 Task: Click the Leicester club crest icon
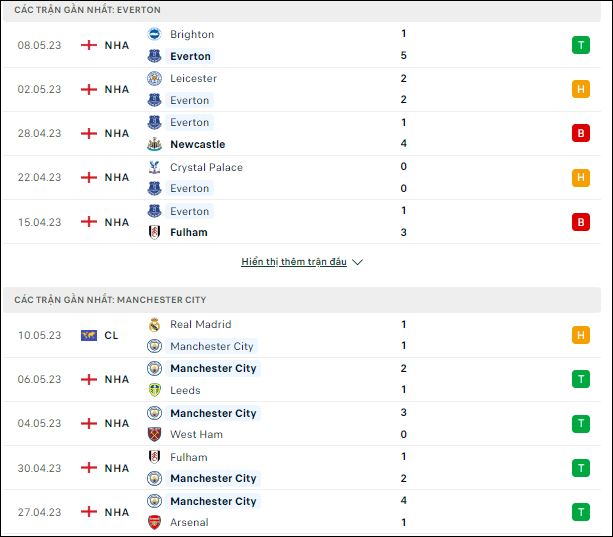click(154, 78)
